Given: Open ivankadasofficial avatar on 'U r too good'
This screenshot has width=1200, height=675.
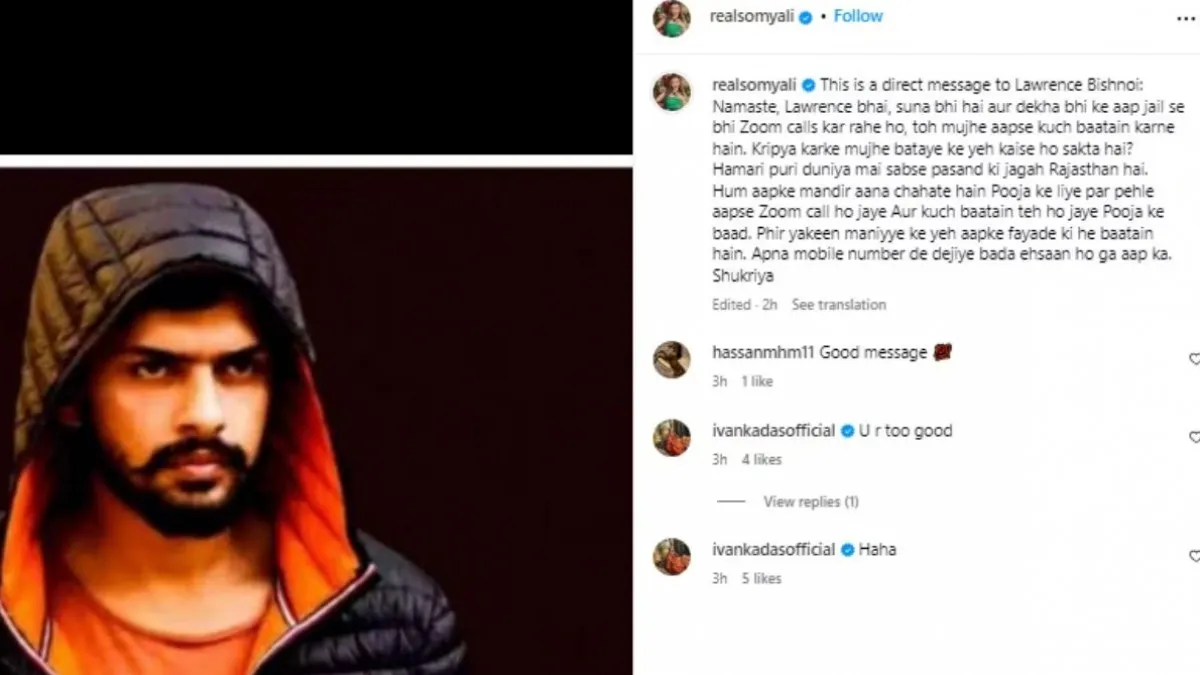Looking at the screenshot, I should click(671, 437).
